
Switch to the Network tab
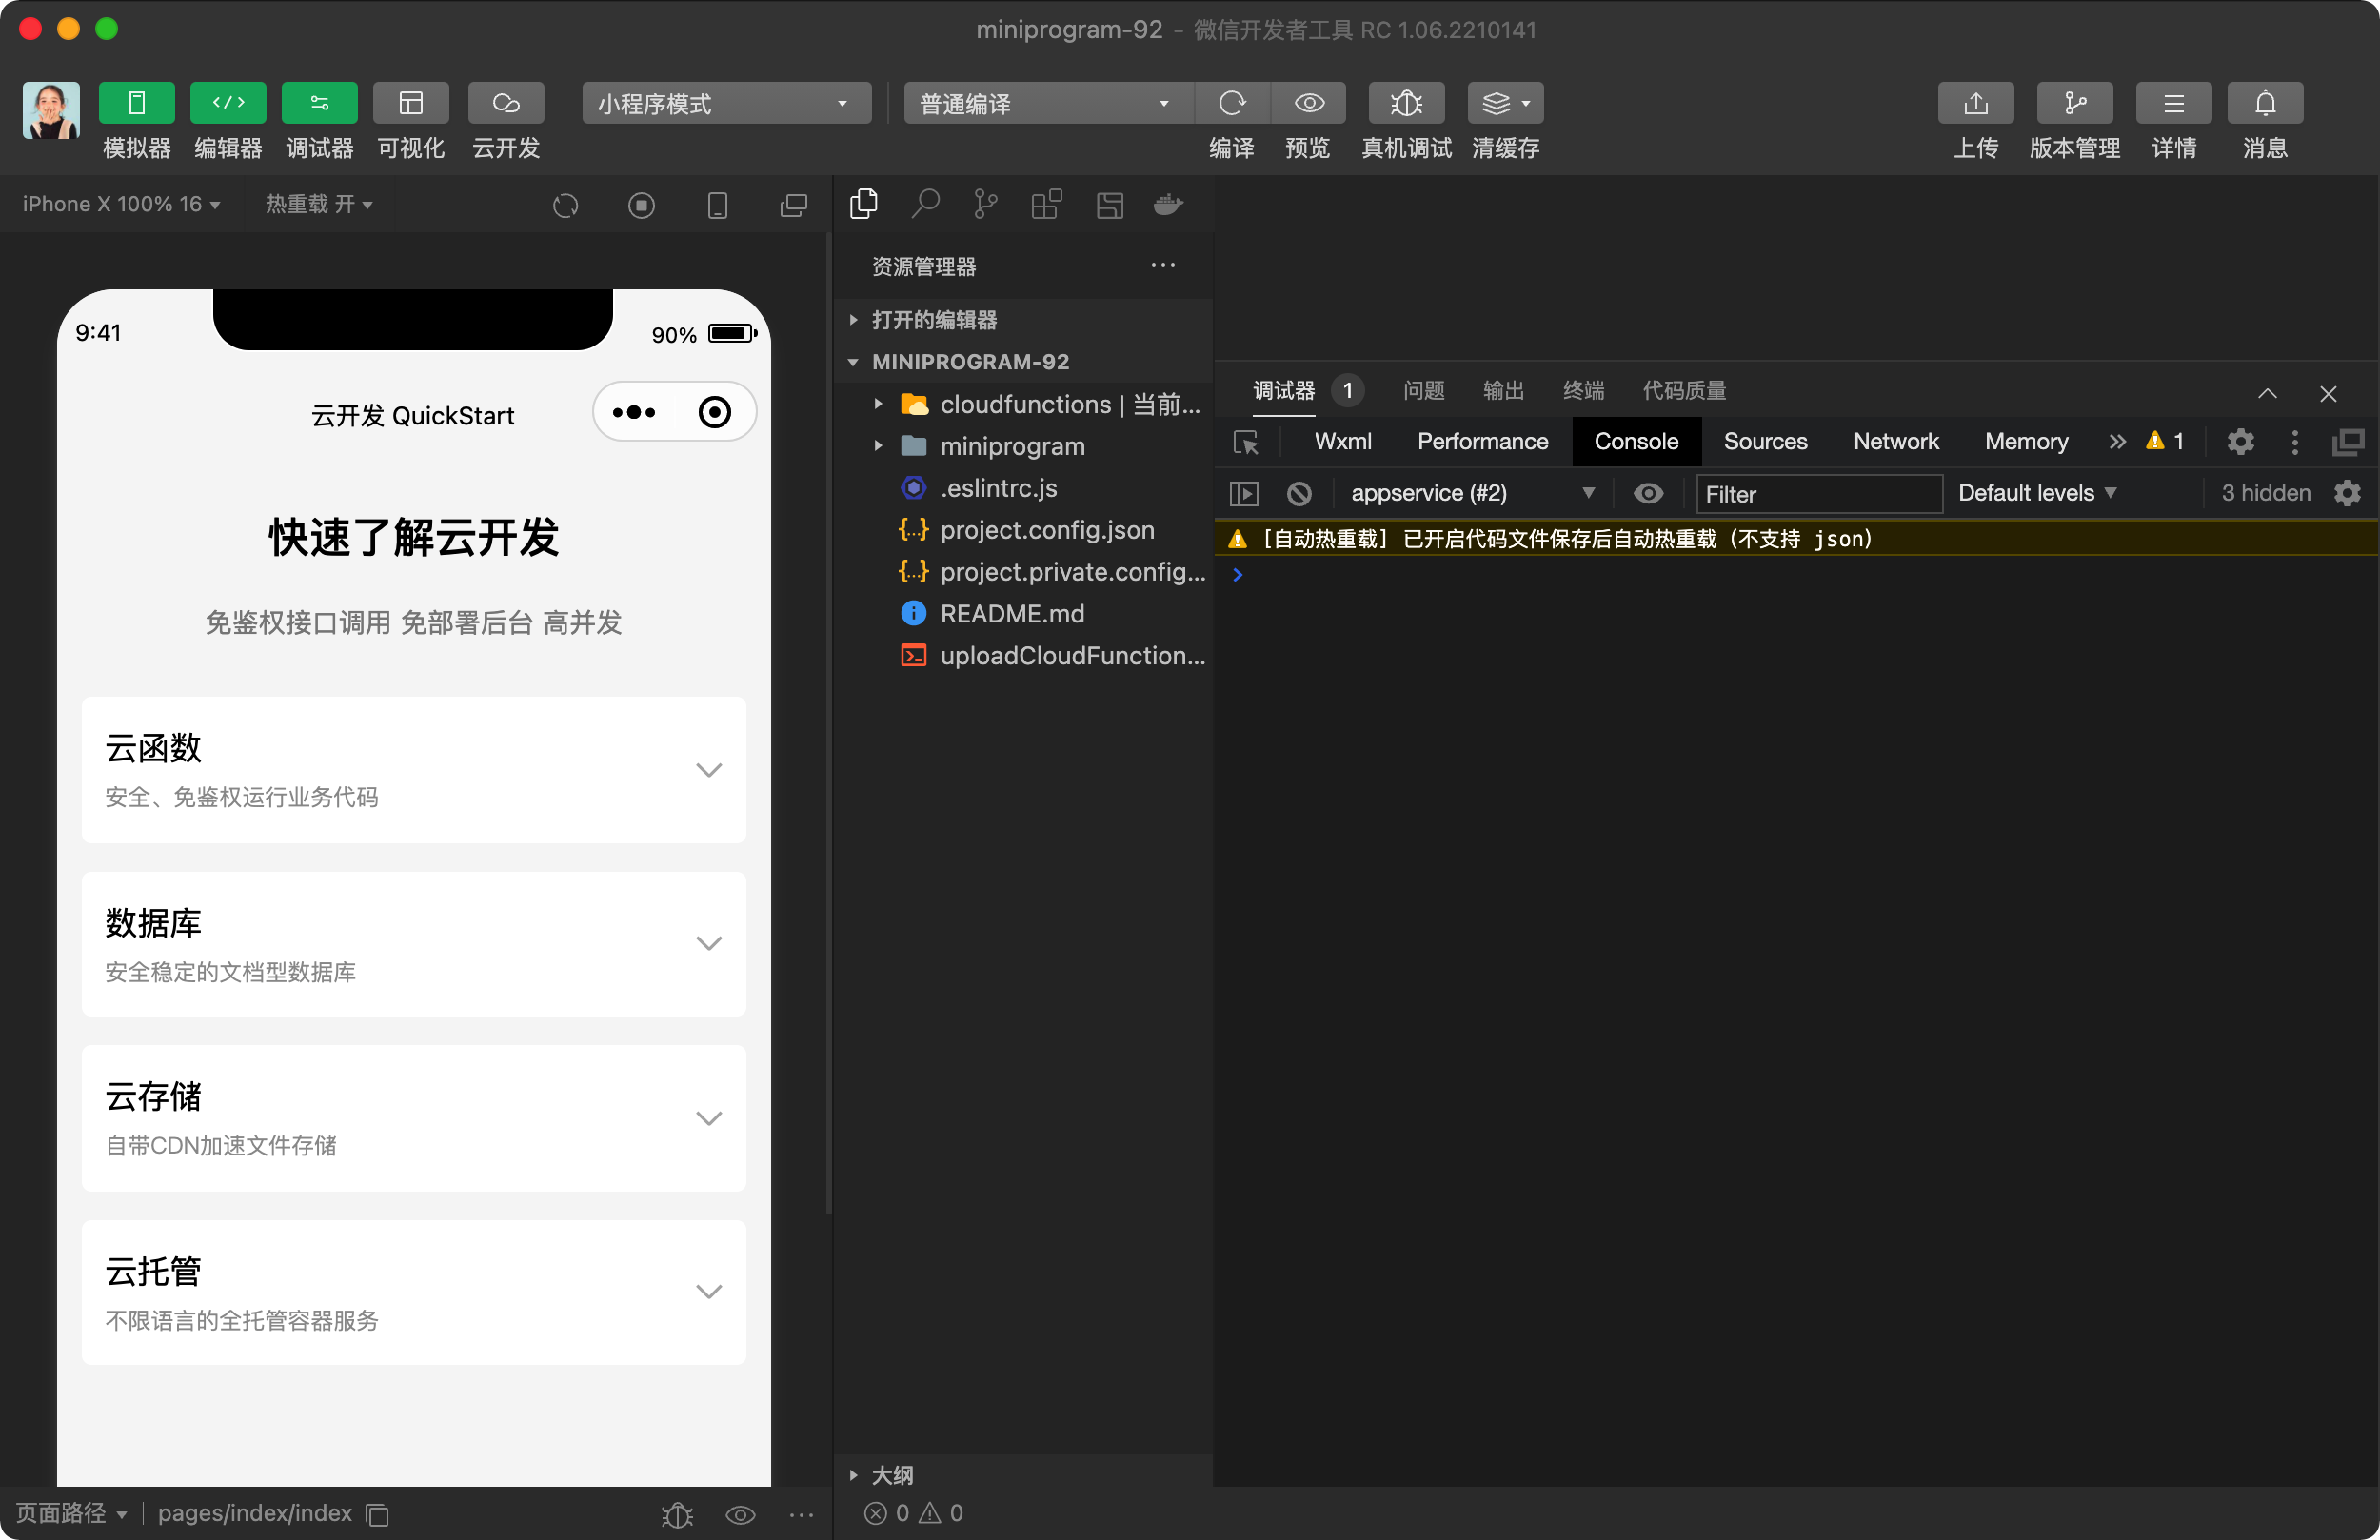pos(1895,442)
